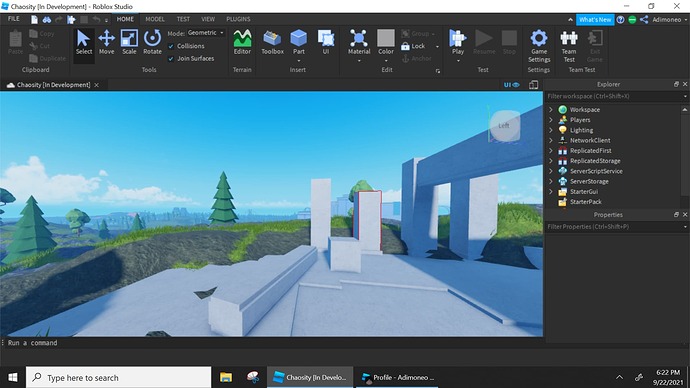Toggle the Collisions checkbox
Image resolution: width=690 pixels, height=388 pixels.
171,46
